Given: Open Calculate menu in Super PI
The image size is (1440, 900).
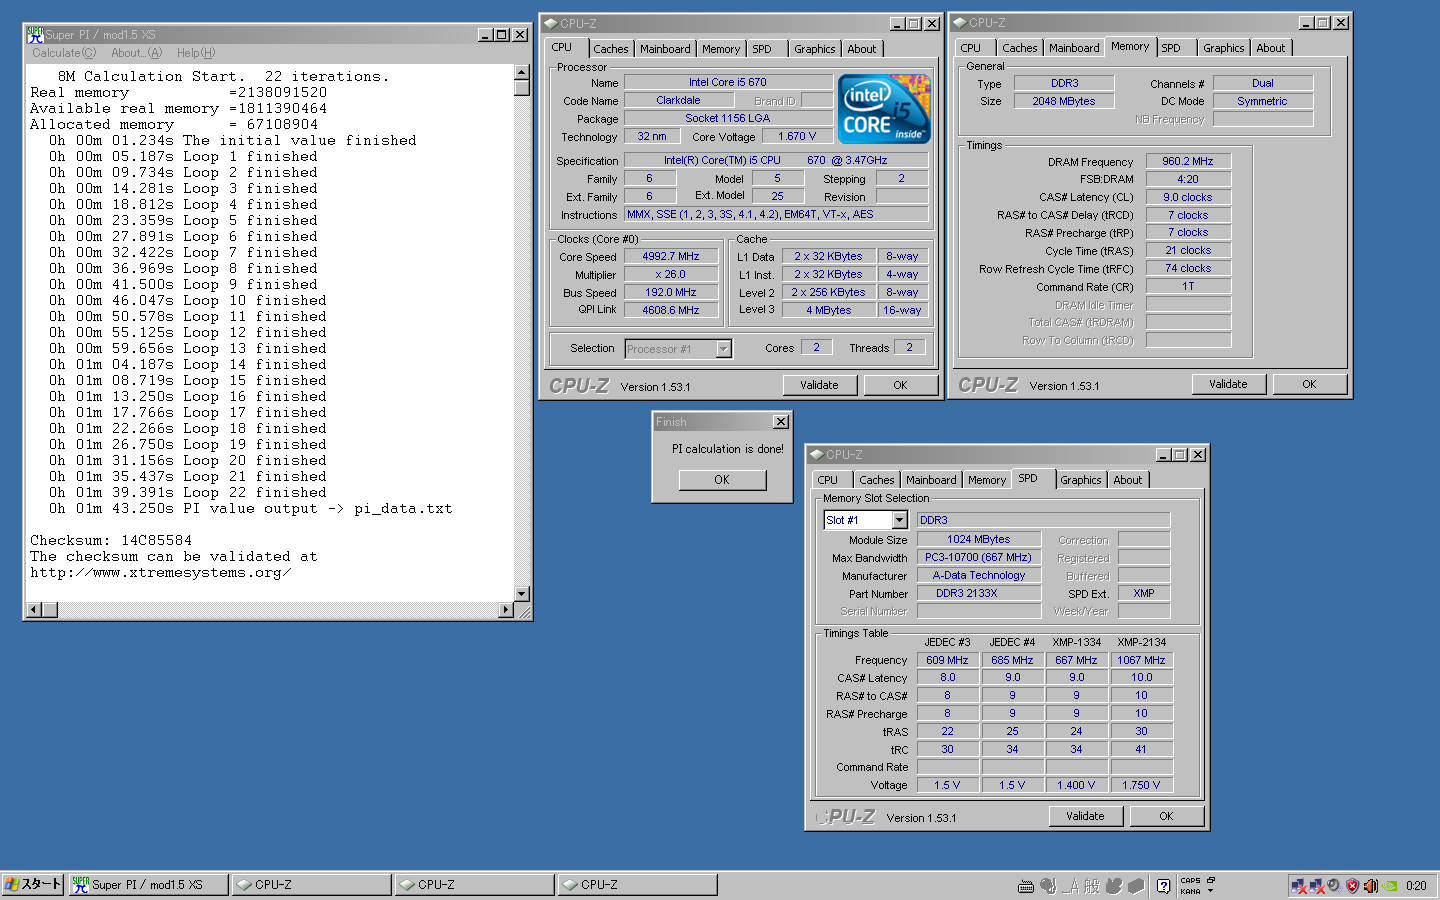Looking at the screenshot, I should (x=64, y=53).
